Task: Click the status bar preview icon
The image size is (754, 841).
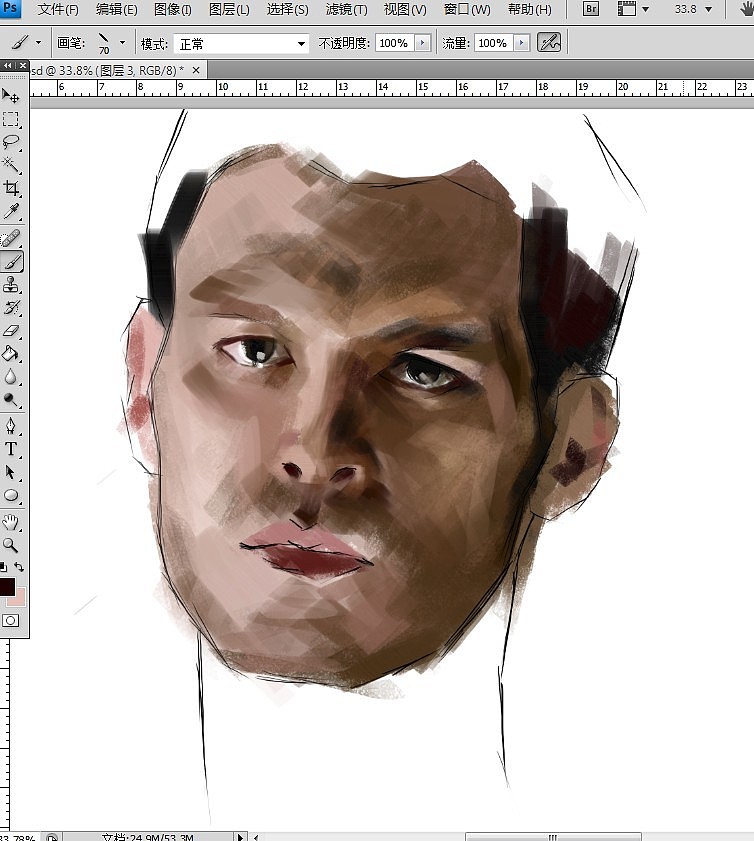Action: pos(52,837)
